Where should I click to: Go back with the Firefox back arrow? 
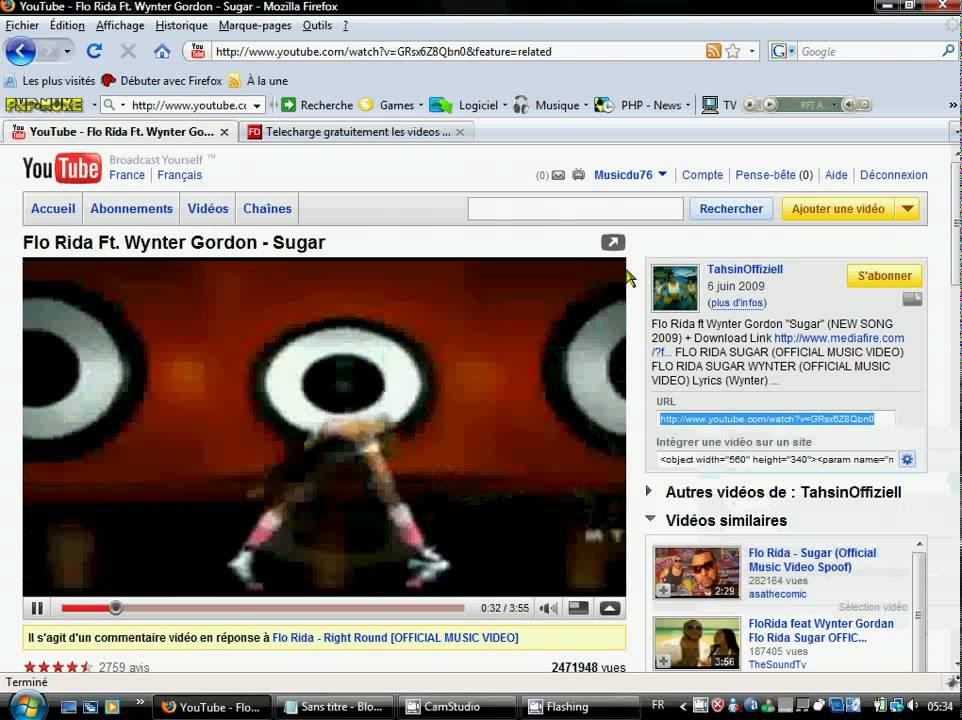click(20, 51)
